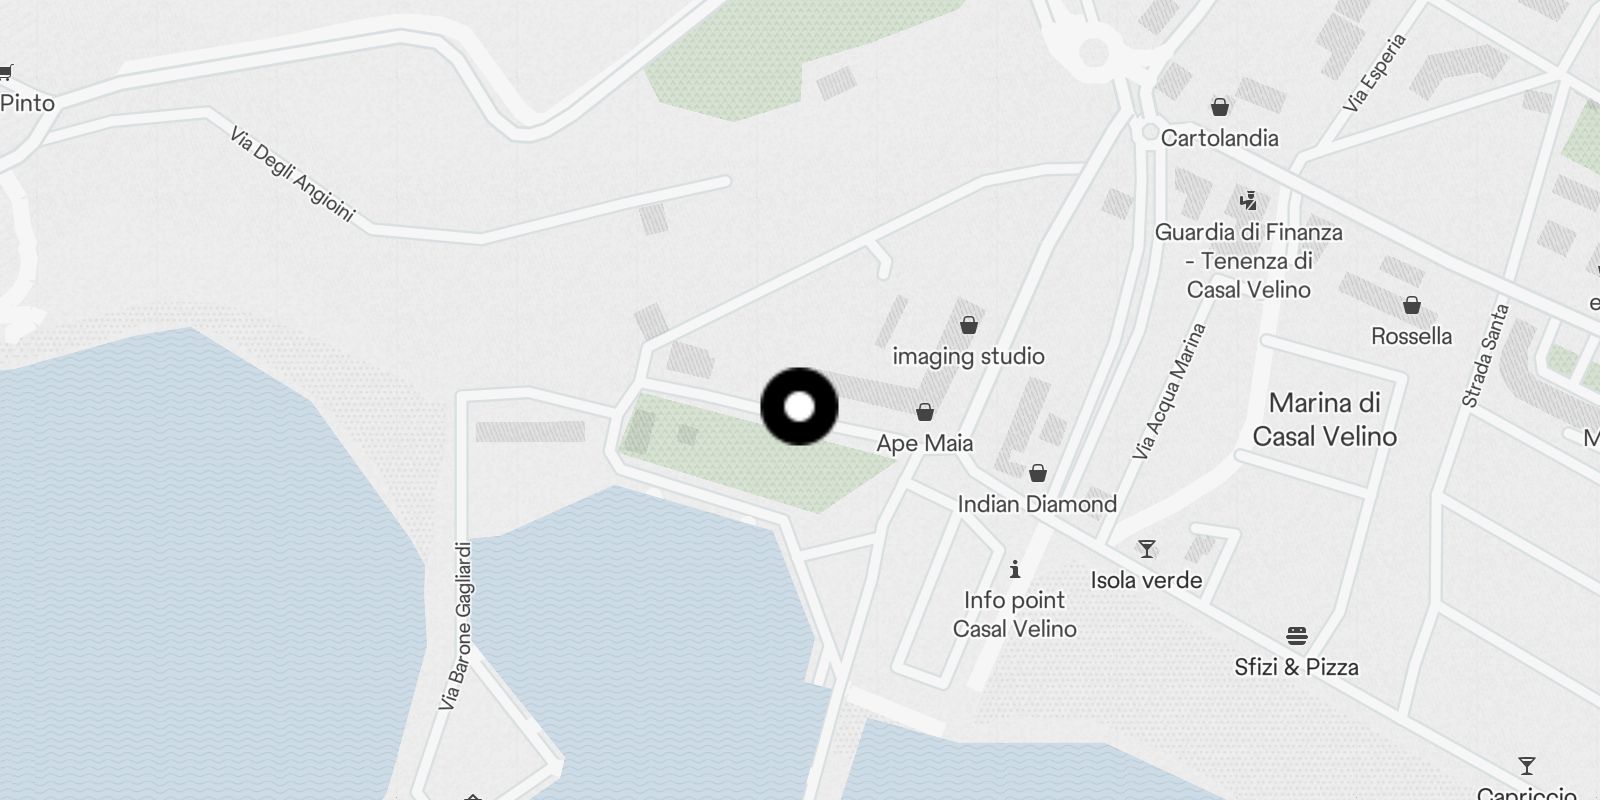The width and height of the screenshot is (1600, 800).
Task: Click the Info point Casal Velino text
Action: click(x=1015, y=614)
